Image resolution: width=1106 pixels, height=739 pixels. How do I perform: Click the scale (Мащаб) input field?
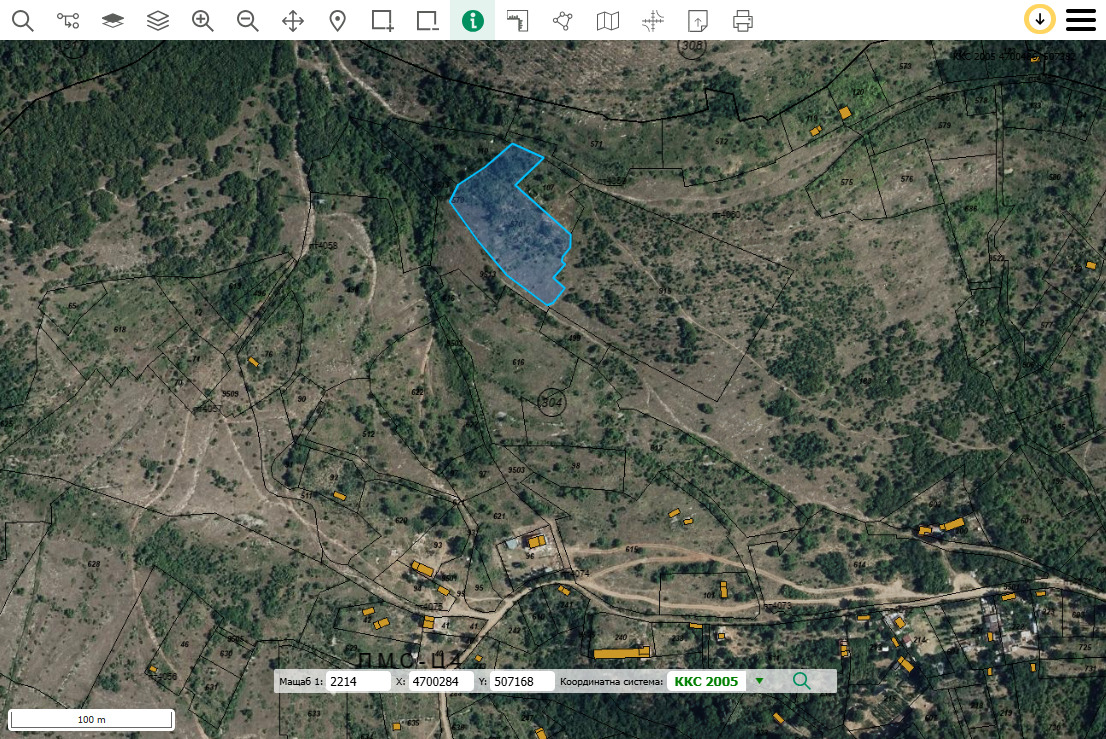358,681
